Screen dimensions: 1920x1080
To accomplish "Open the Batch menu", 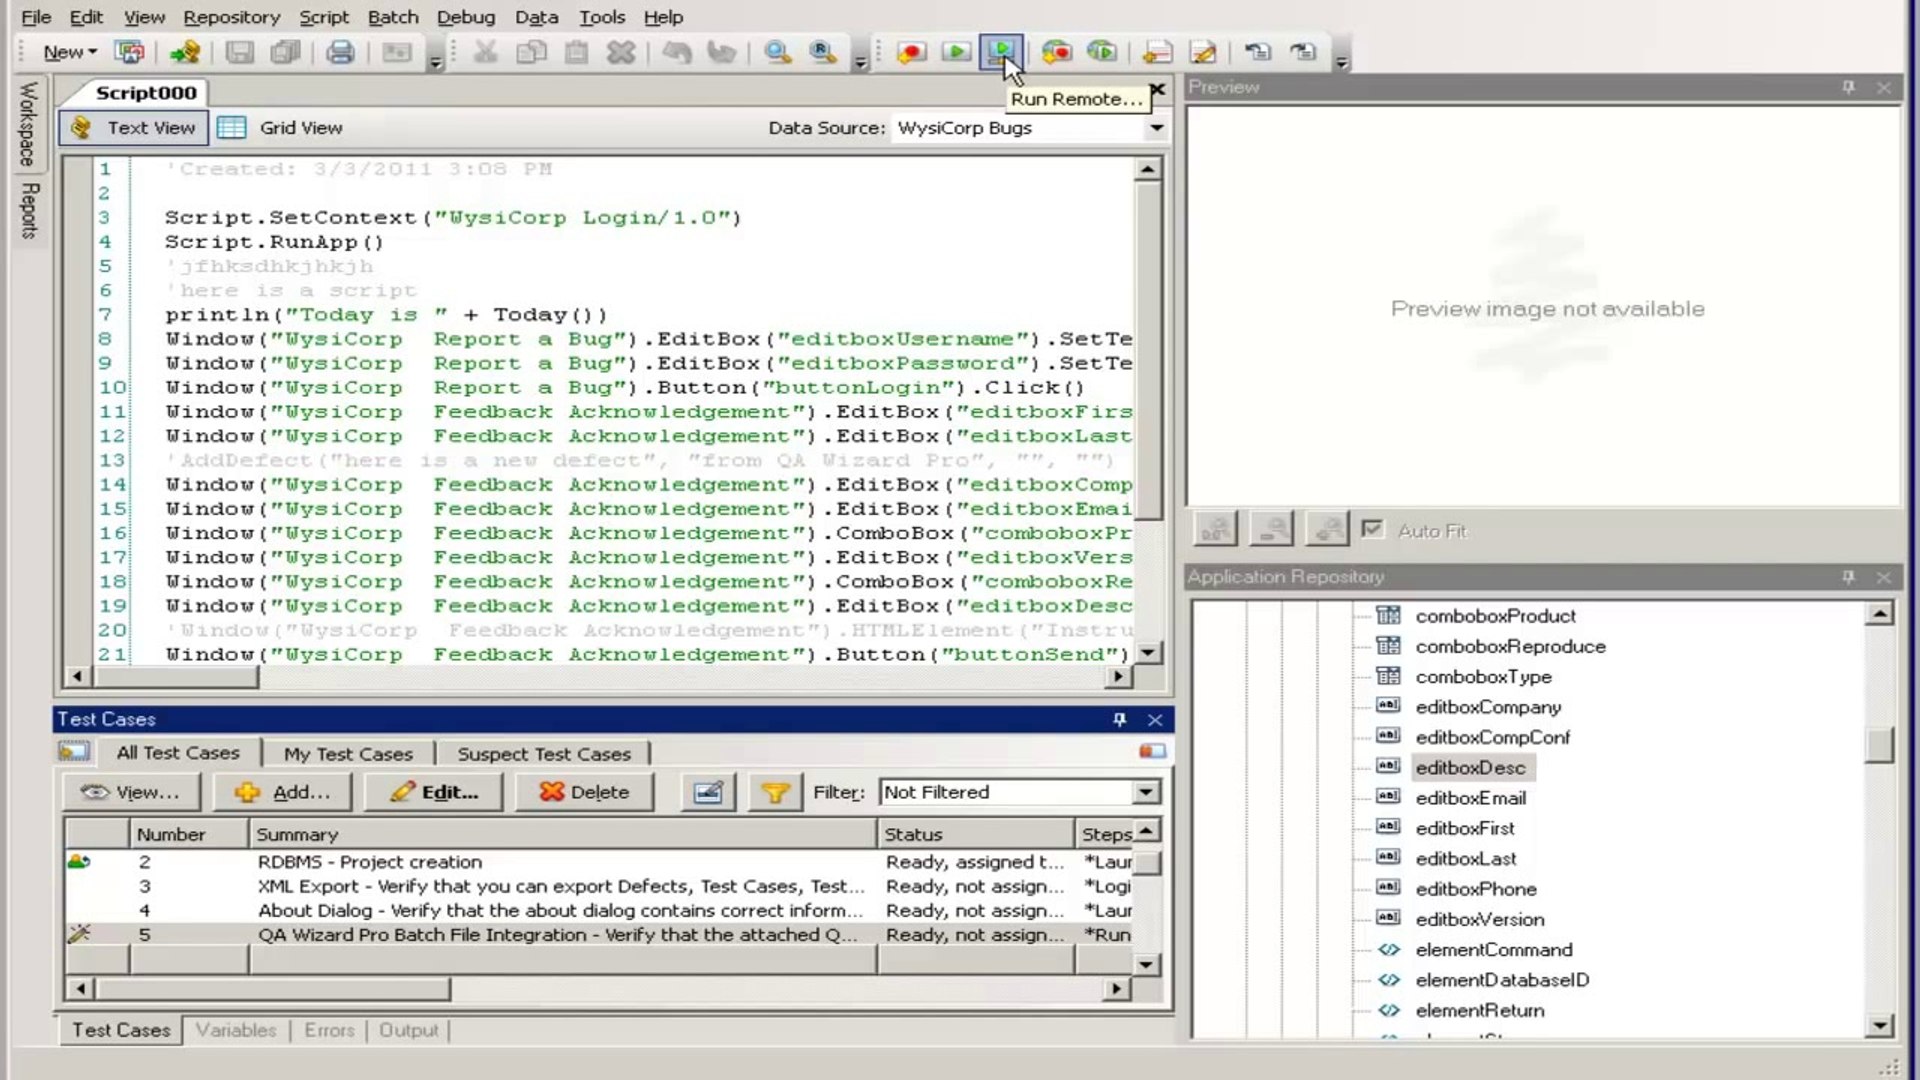I will click(x=393, y=17).
